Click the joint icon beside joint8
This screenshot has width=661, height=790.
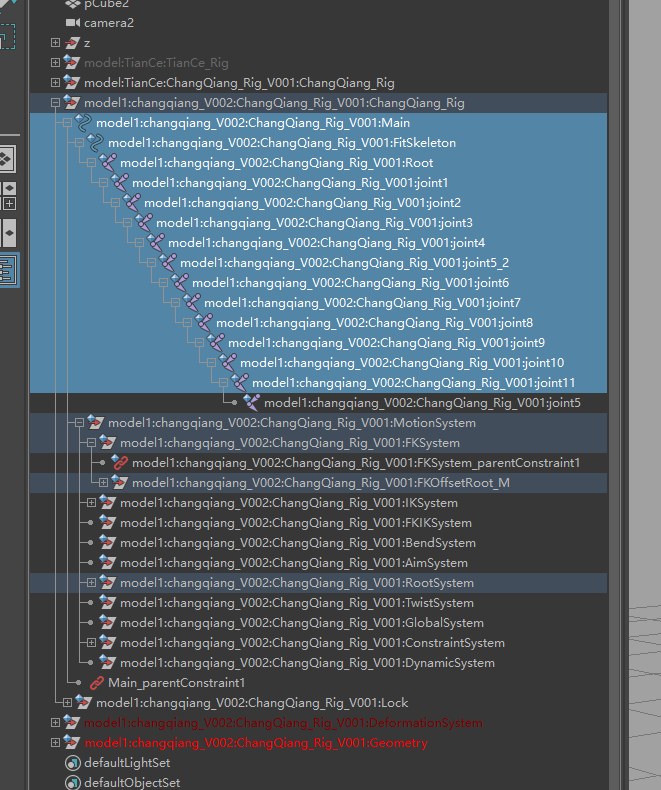(x=204, y=322)
